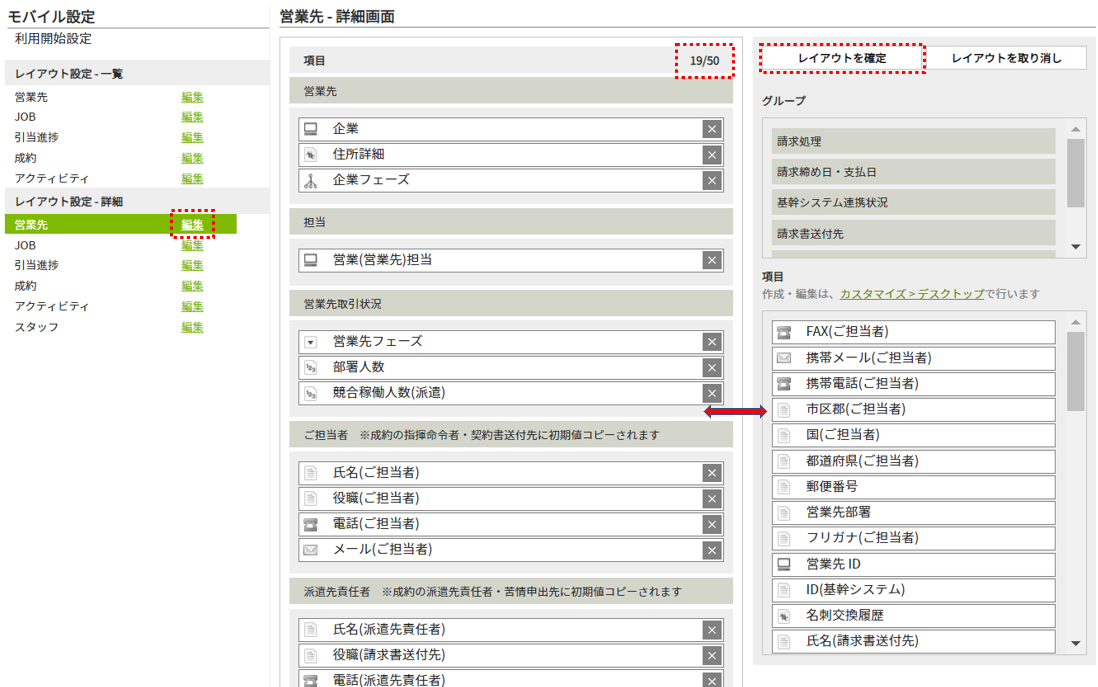Viewport: 1098px width, 687px height.
Task: Click 編集 for スタッフ detail layout
Action: [192, 327]
